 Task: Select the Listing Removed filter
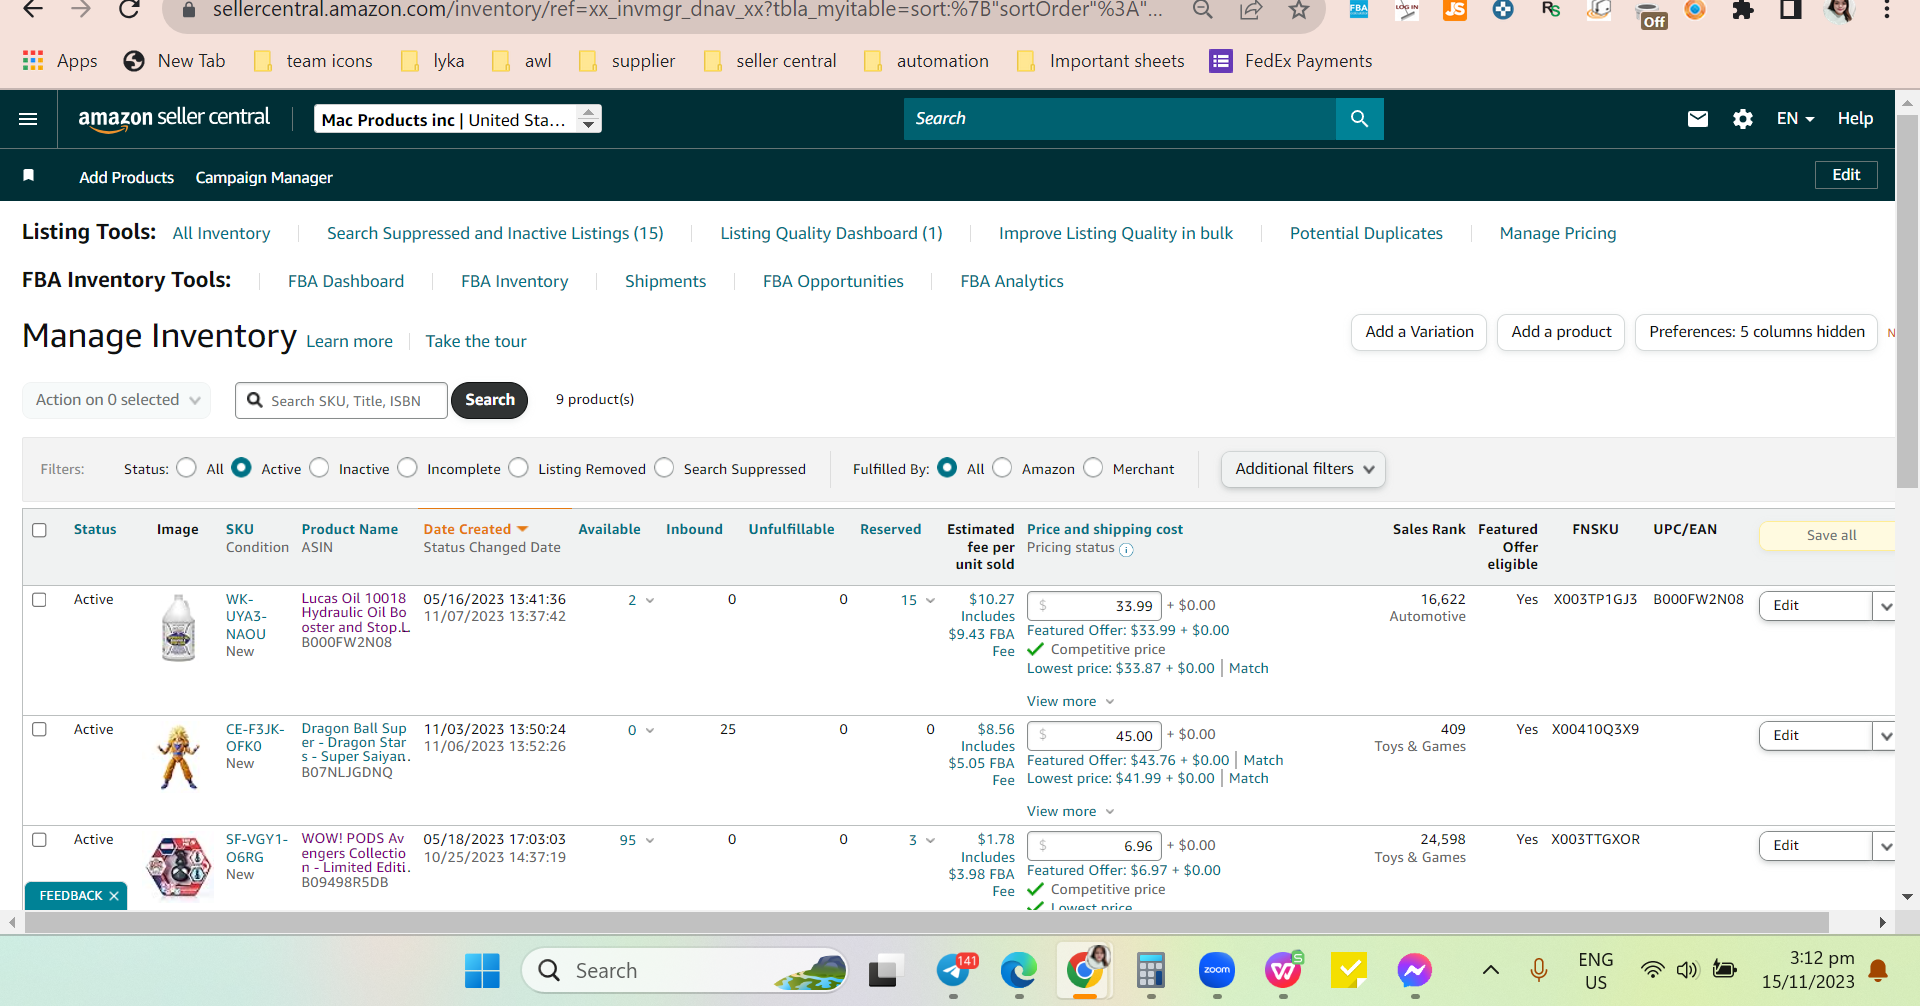click(518, 468)
